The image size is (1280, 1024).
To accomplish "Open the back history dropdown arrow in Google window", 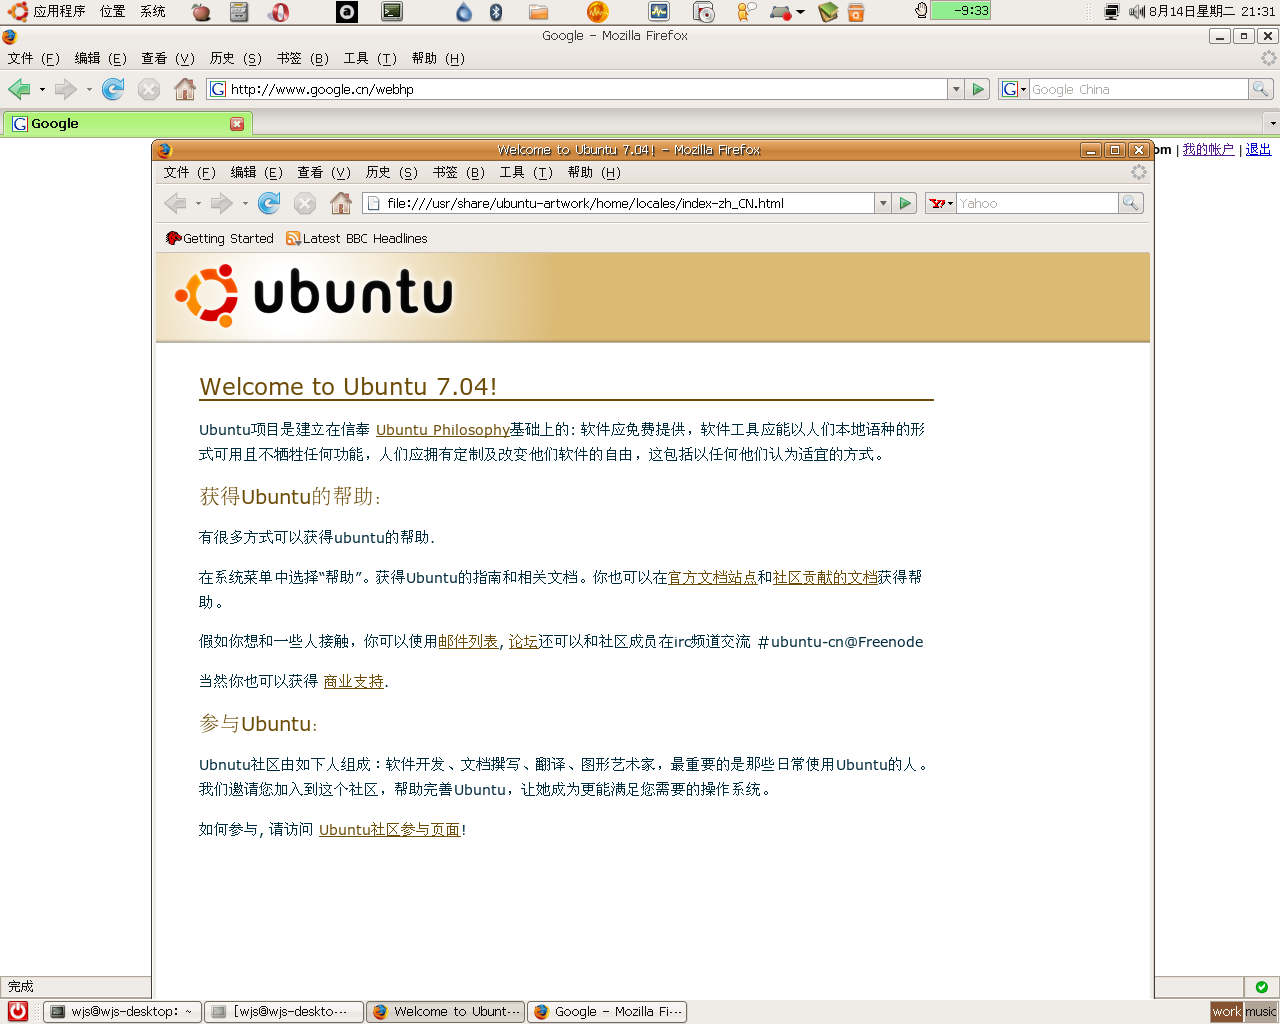I will [42, 89].
